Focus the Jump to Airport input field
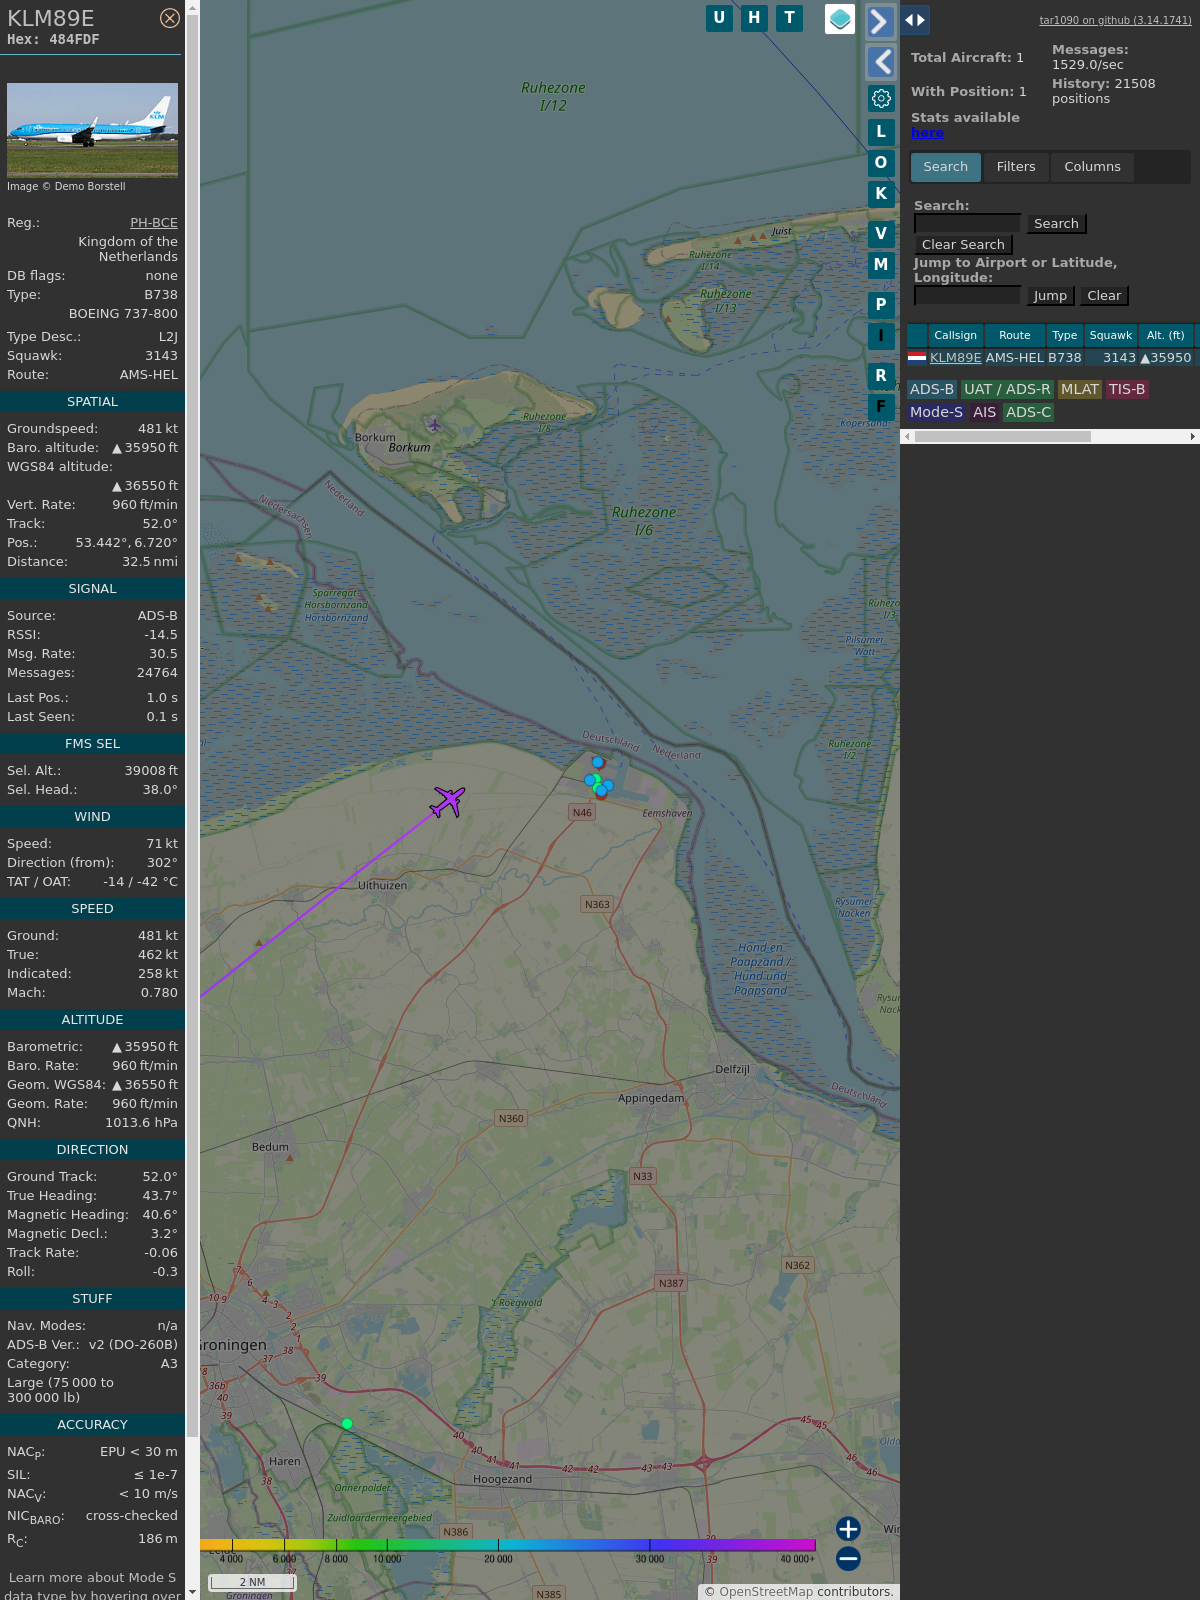 [x=967, y=296]
